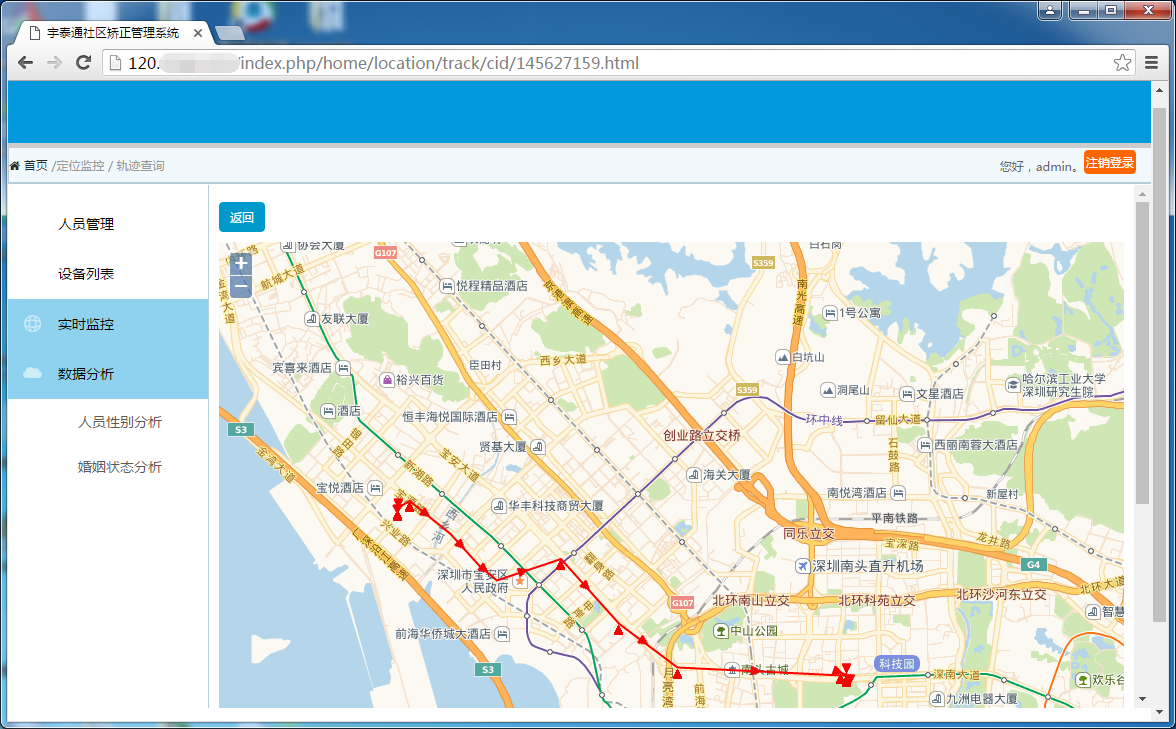The width and height of the screenshot is (1176, 729).
Task: Click the map zoom out minus button
Action: coord(240,287)
